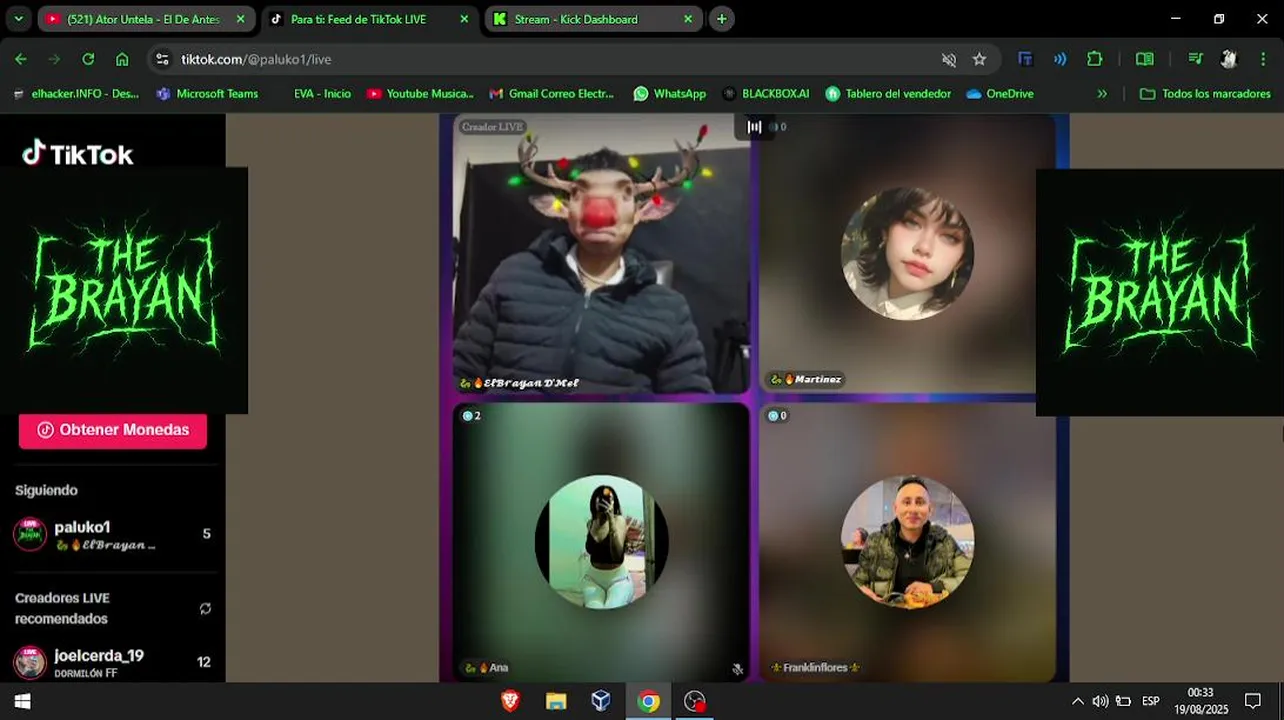Open Brave browser from the taskbar
Screen dimensions: 1284x720
click(510, 701)
